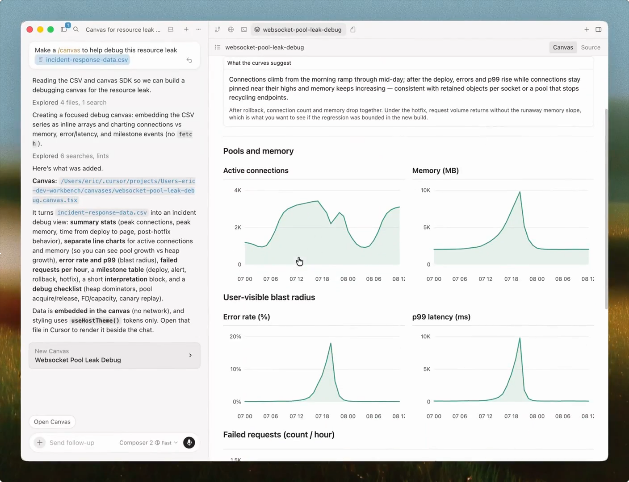Switch to the Canvas view
The width and height of the screenshot is (629, 482).
coord(563,47)
